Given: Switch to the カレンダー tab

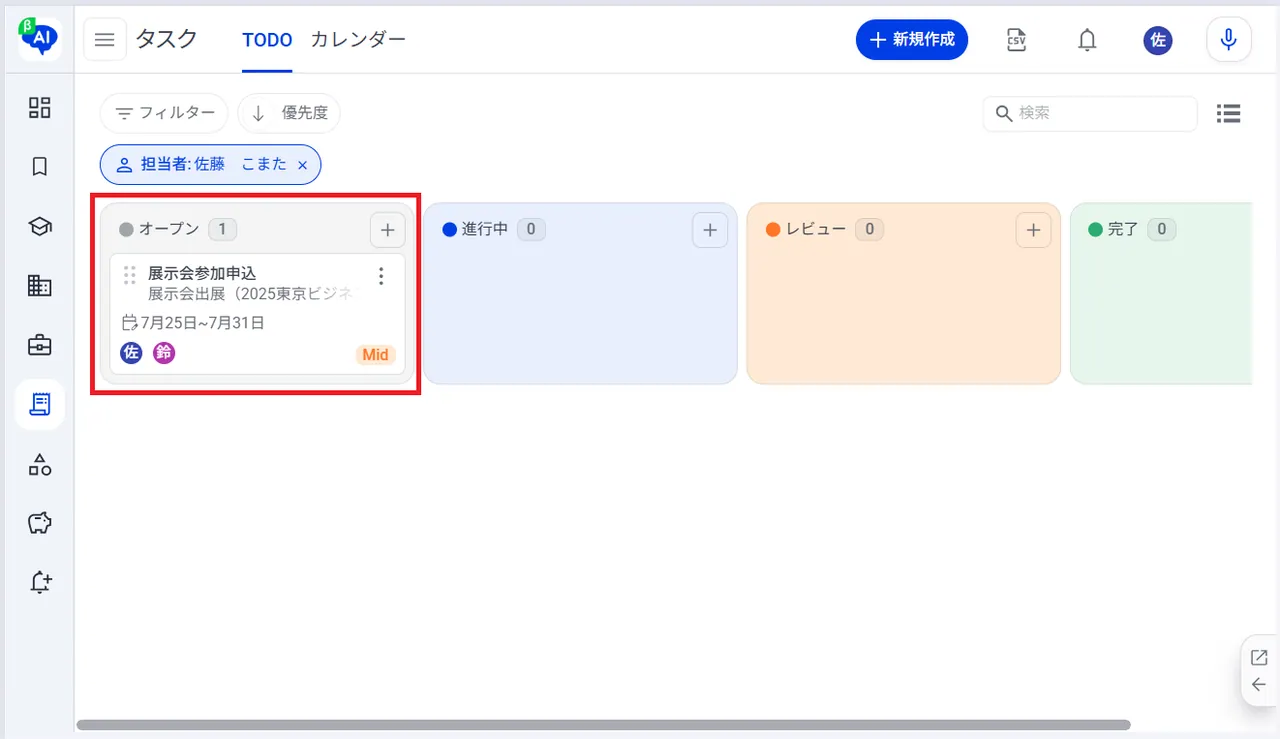Looking at the screenshot, I should [358, 40].
